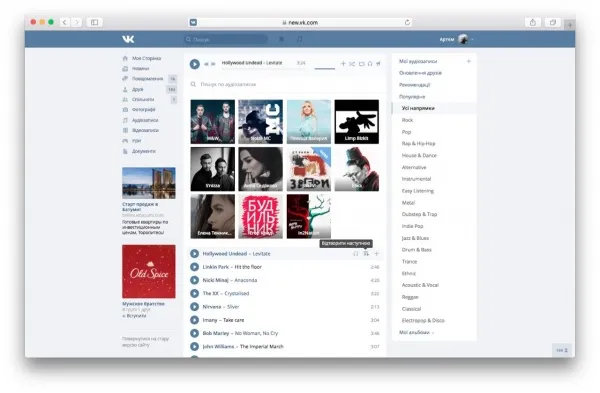This screenshot has width=600, height=393.
Task: Select Рекомендації in the right panel
Action: pos(414,85)
